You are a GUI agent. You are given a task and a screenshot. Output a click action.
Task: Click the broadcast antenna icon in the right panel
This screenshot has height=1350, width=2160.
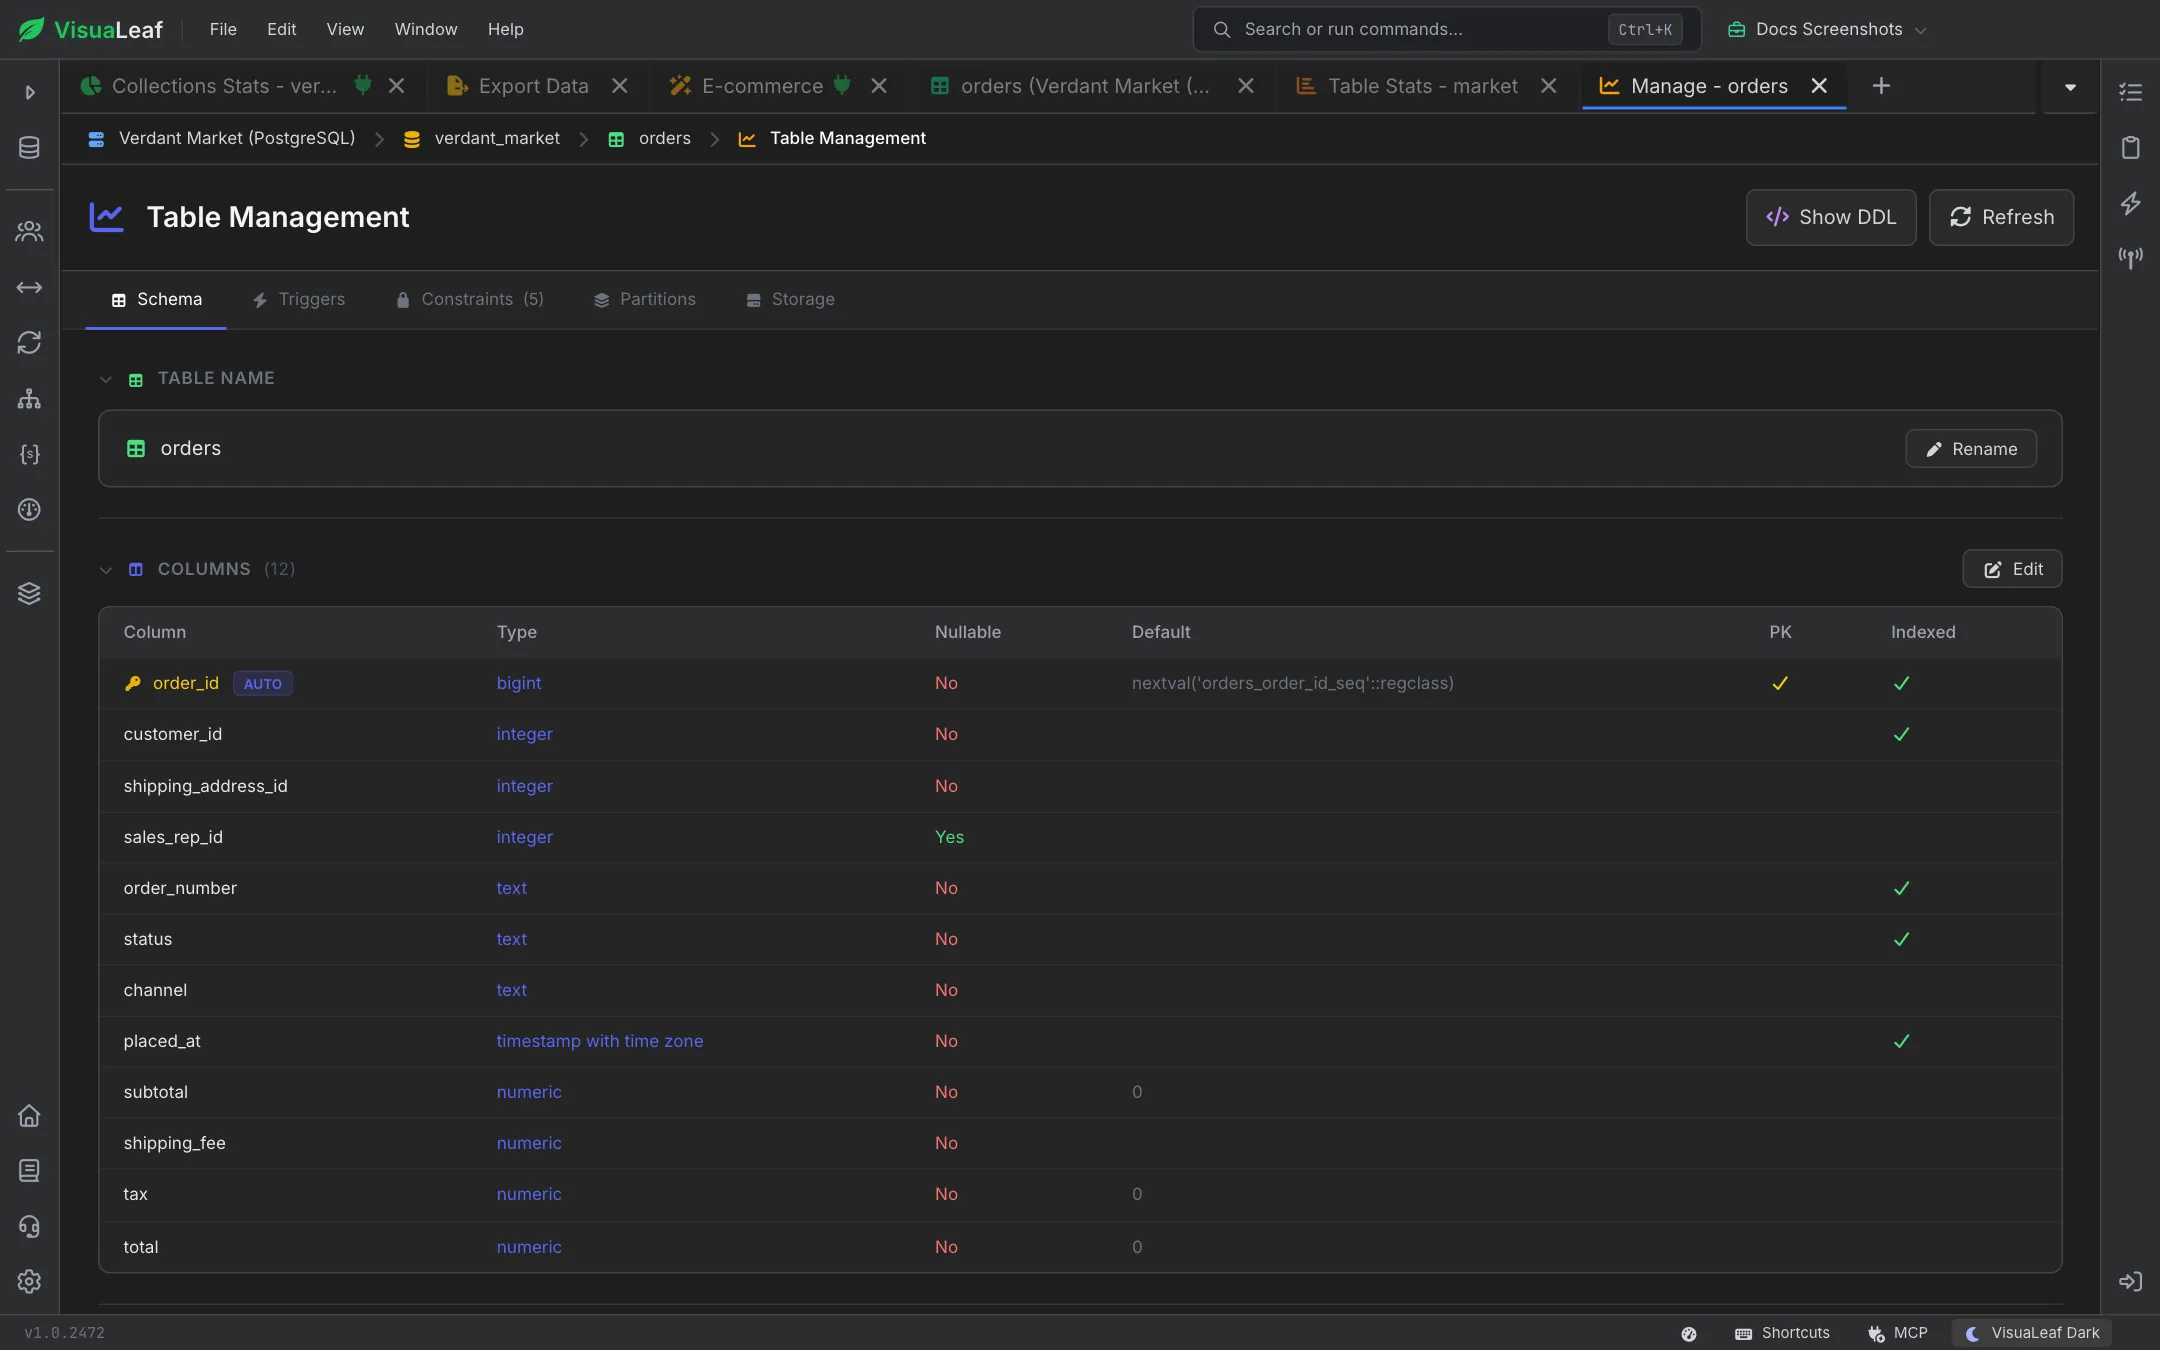click(x=2130, y=258)
